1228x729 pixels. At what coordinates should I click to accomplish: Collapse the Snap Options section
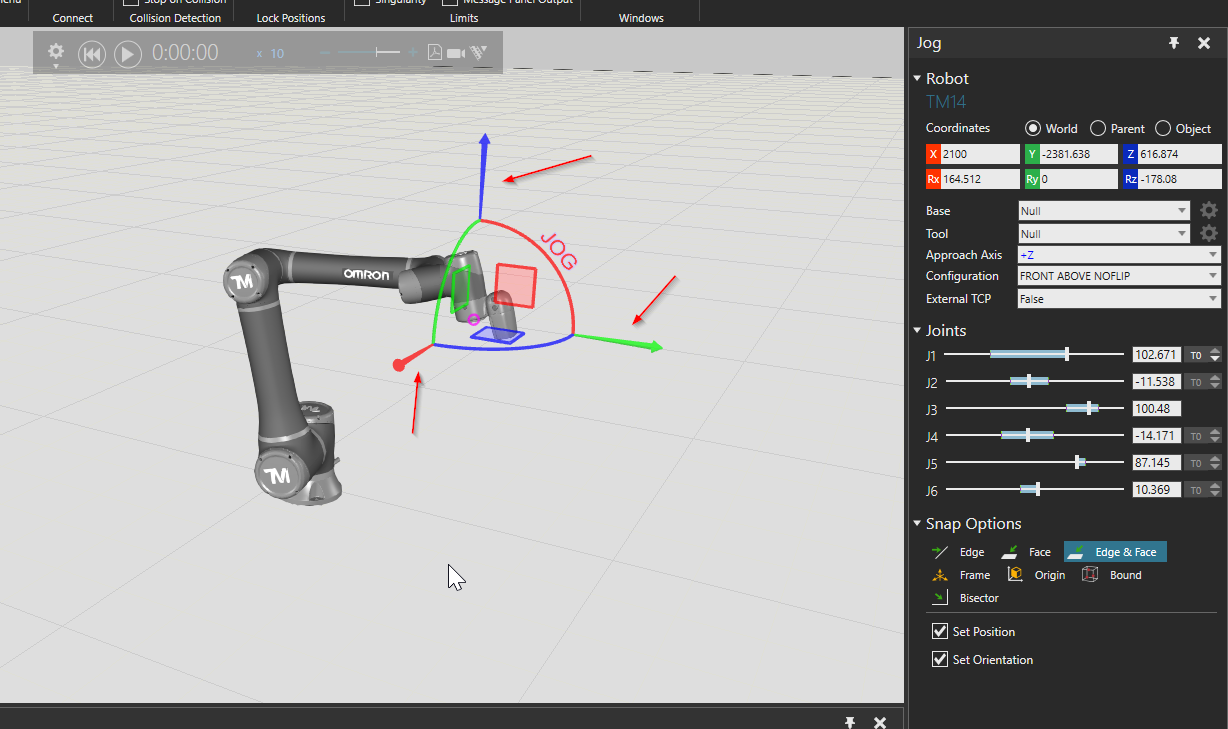pyautogui.click(x=917, y=524)
